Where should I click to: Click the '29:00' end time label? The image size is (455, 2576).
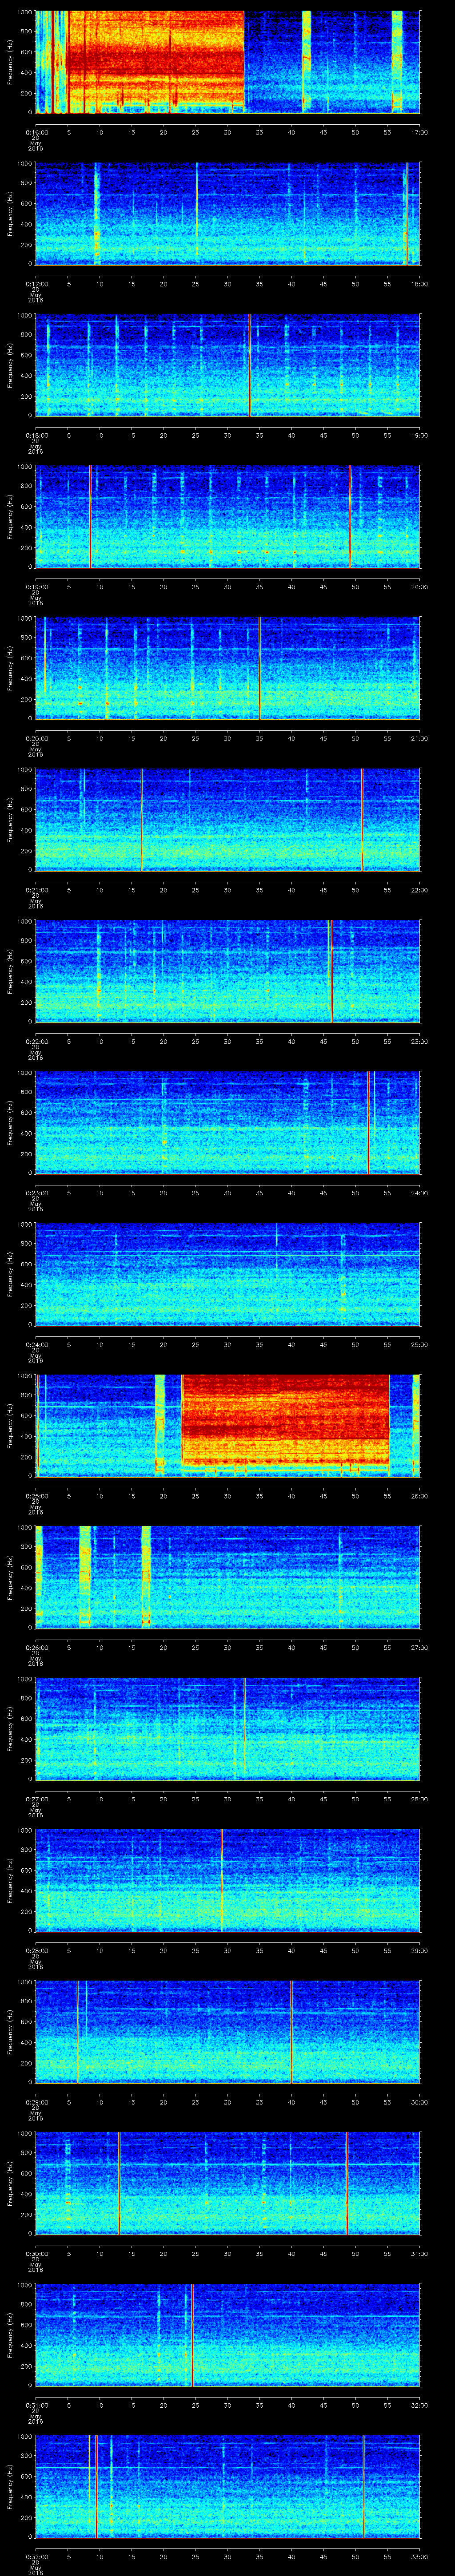click(x=420, y=1950)
